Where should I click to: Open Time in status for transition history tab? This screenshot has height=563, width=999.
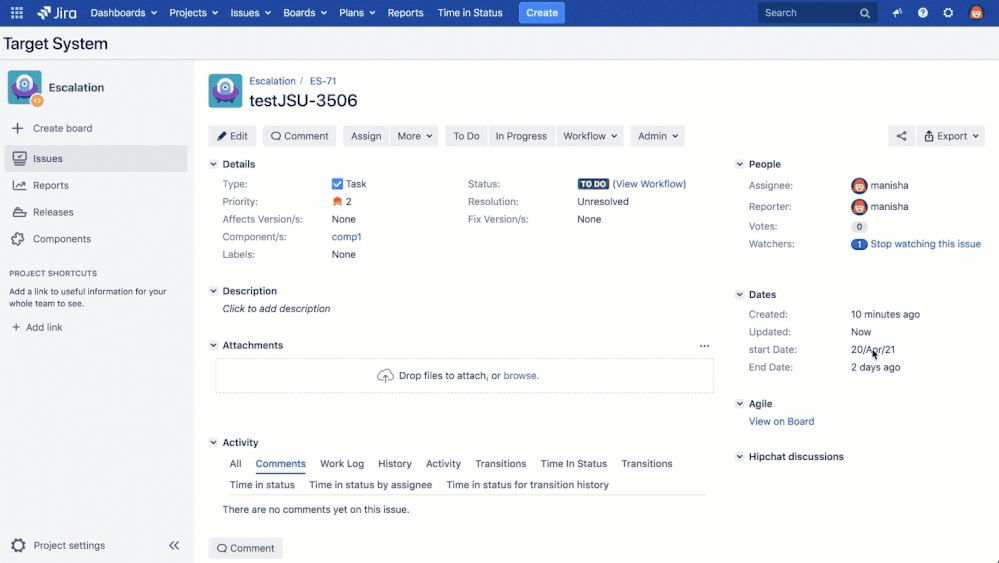coord(528,485)
